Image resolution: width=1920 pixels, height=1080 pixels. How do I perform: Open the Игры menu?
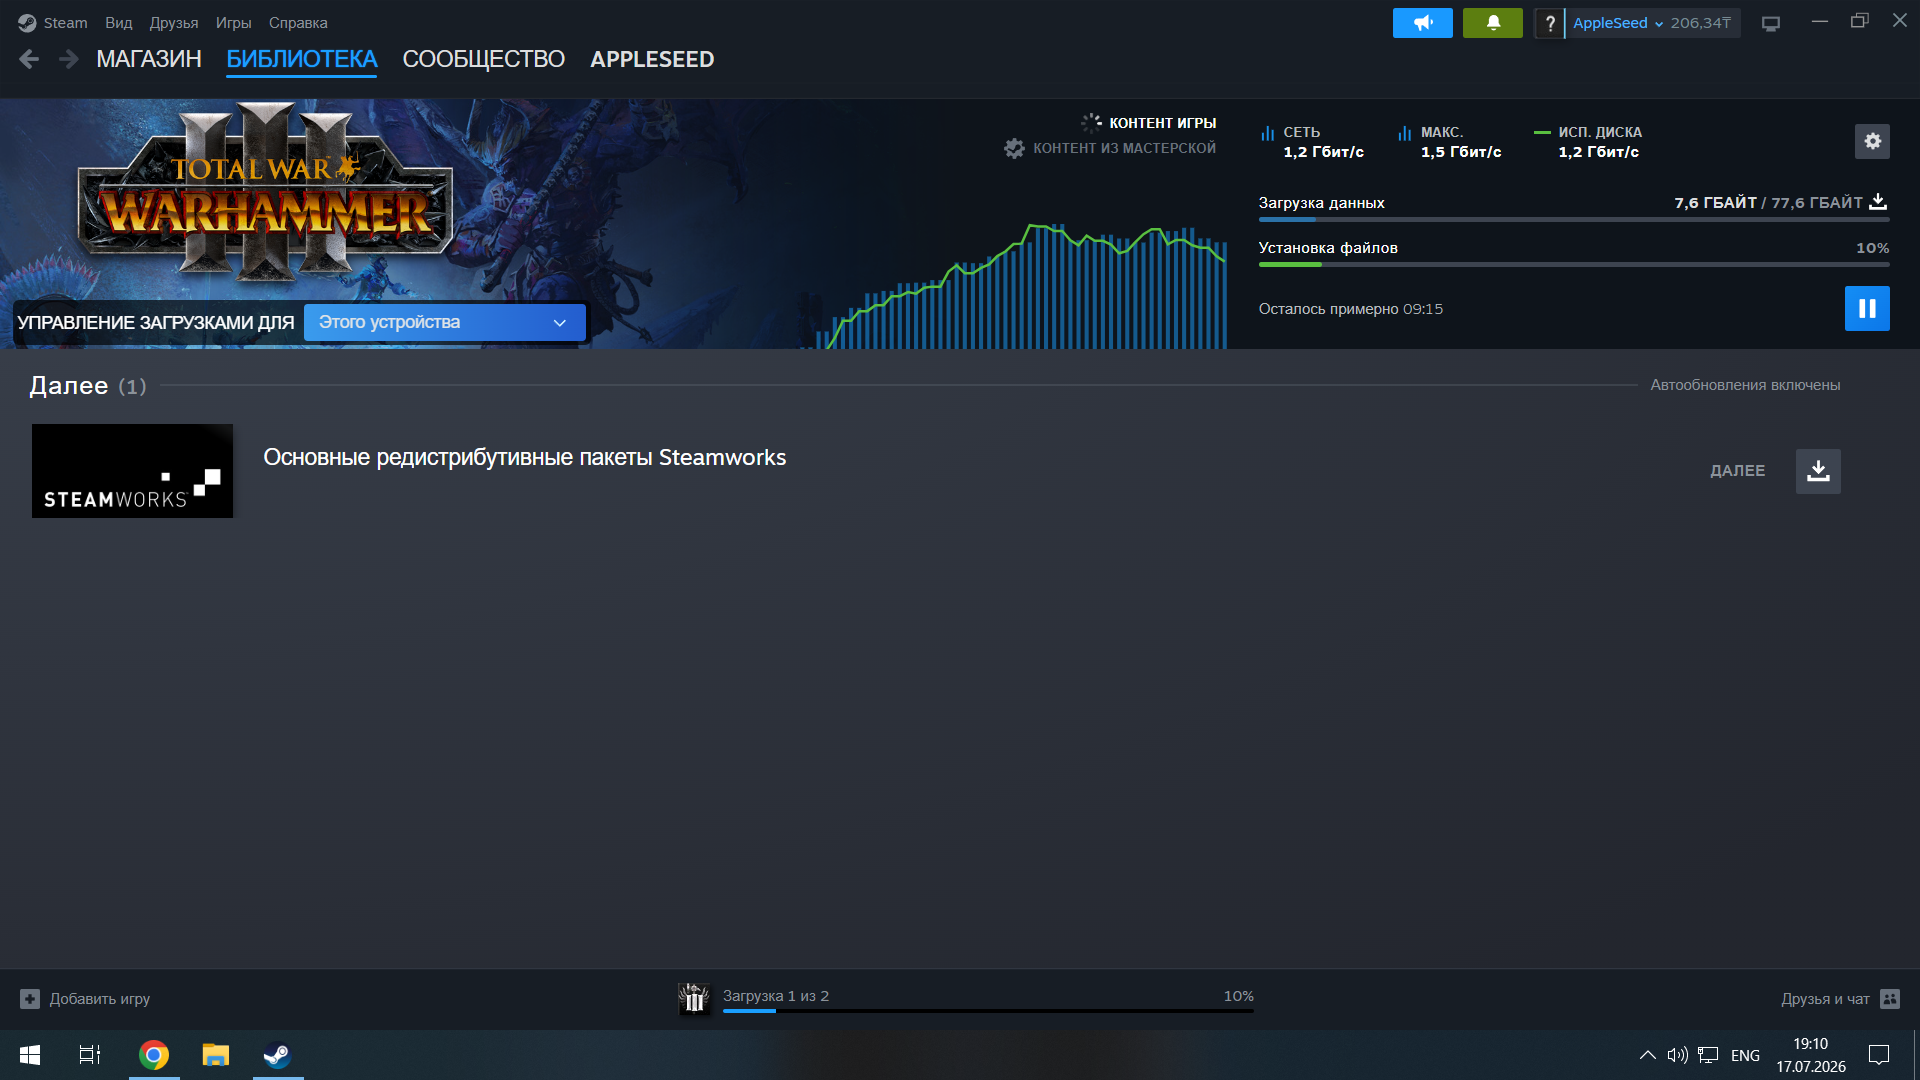coord(233,23)
